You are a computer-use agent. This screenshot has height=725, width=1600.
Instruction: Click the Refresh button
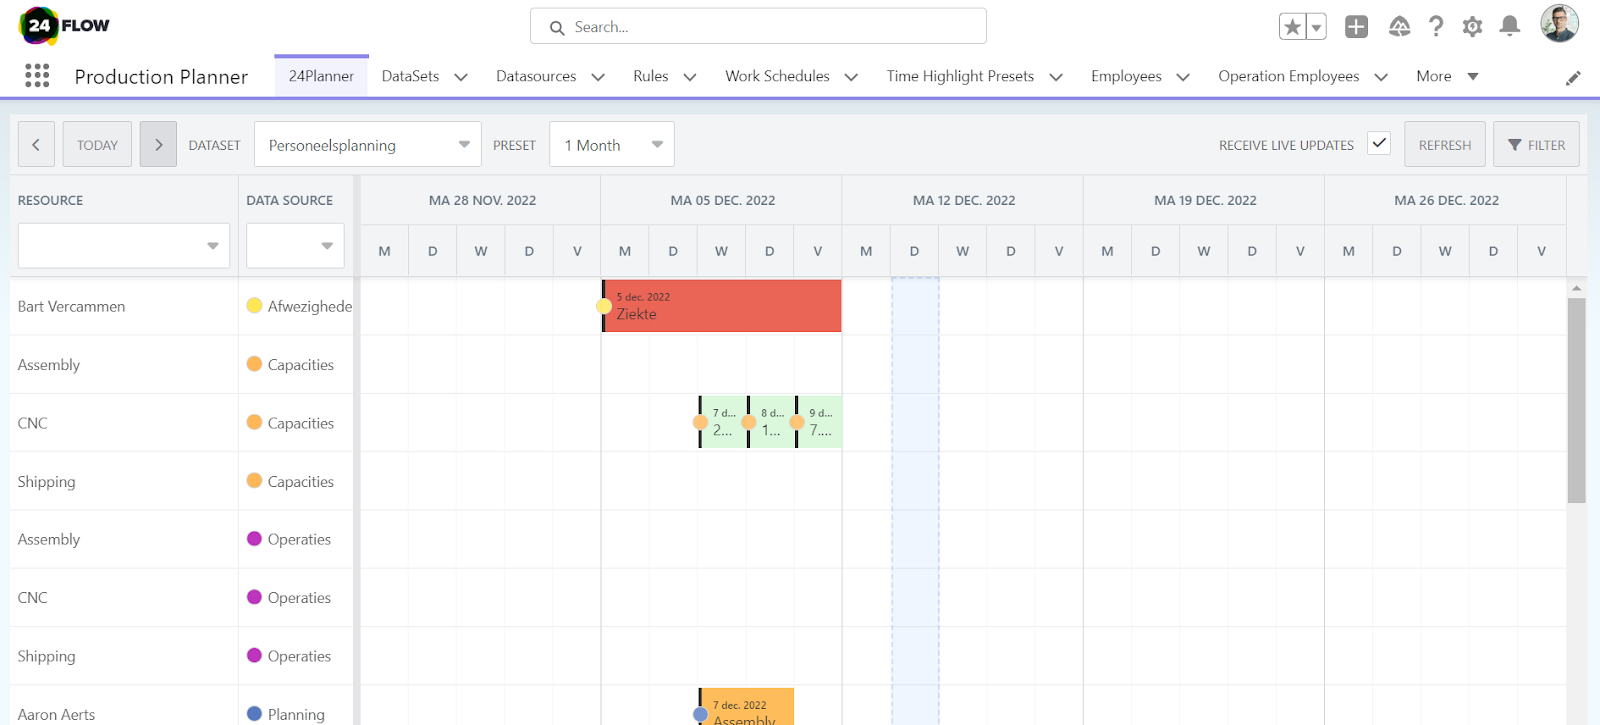click(1444, 145)
